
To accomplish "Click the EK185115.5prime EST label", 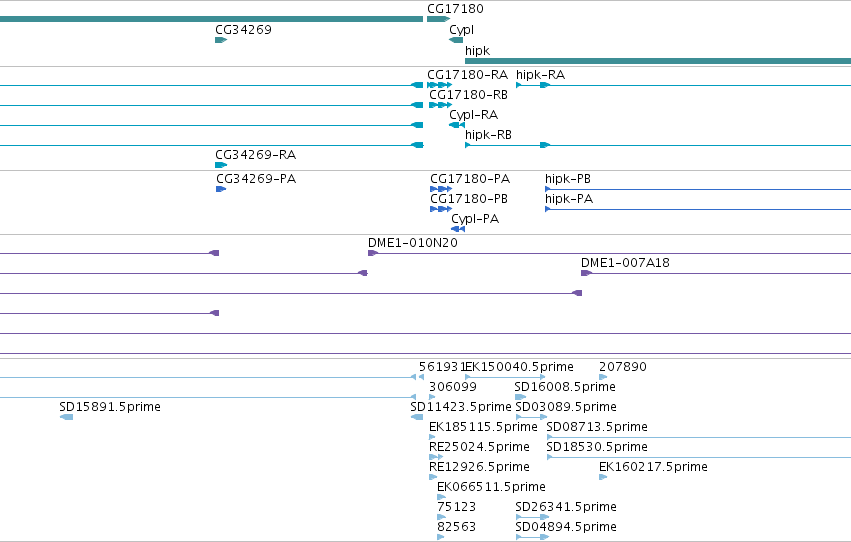I will point(483,428).
